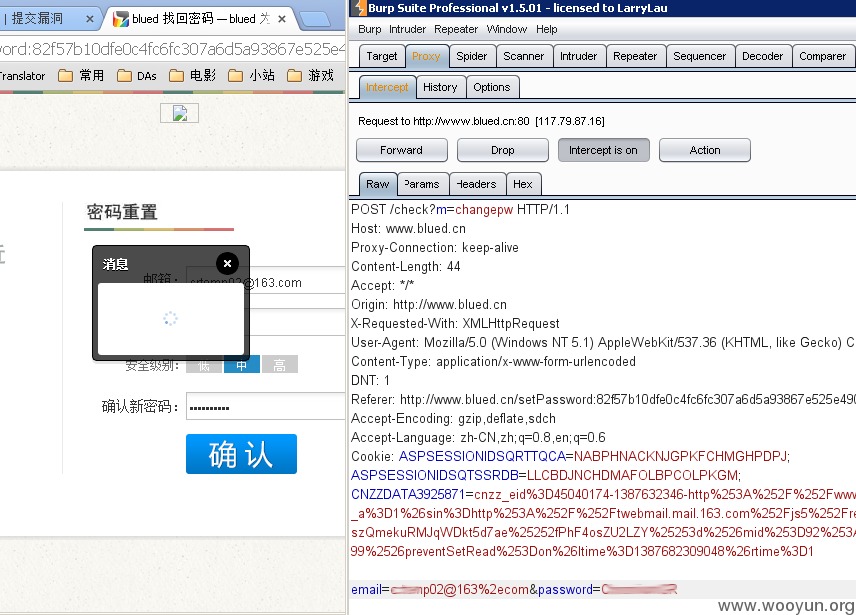Click the Referer header line
Viewport: 856px width, 615px height.
[603, 399]
